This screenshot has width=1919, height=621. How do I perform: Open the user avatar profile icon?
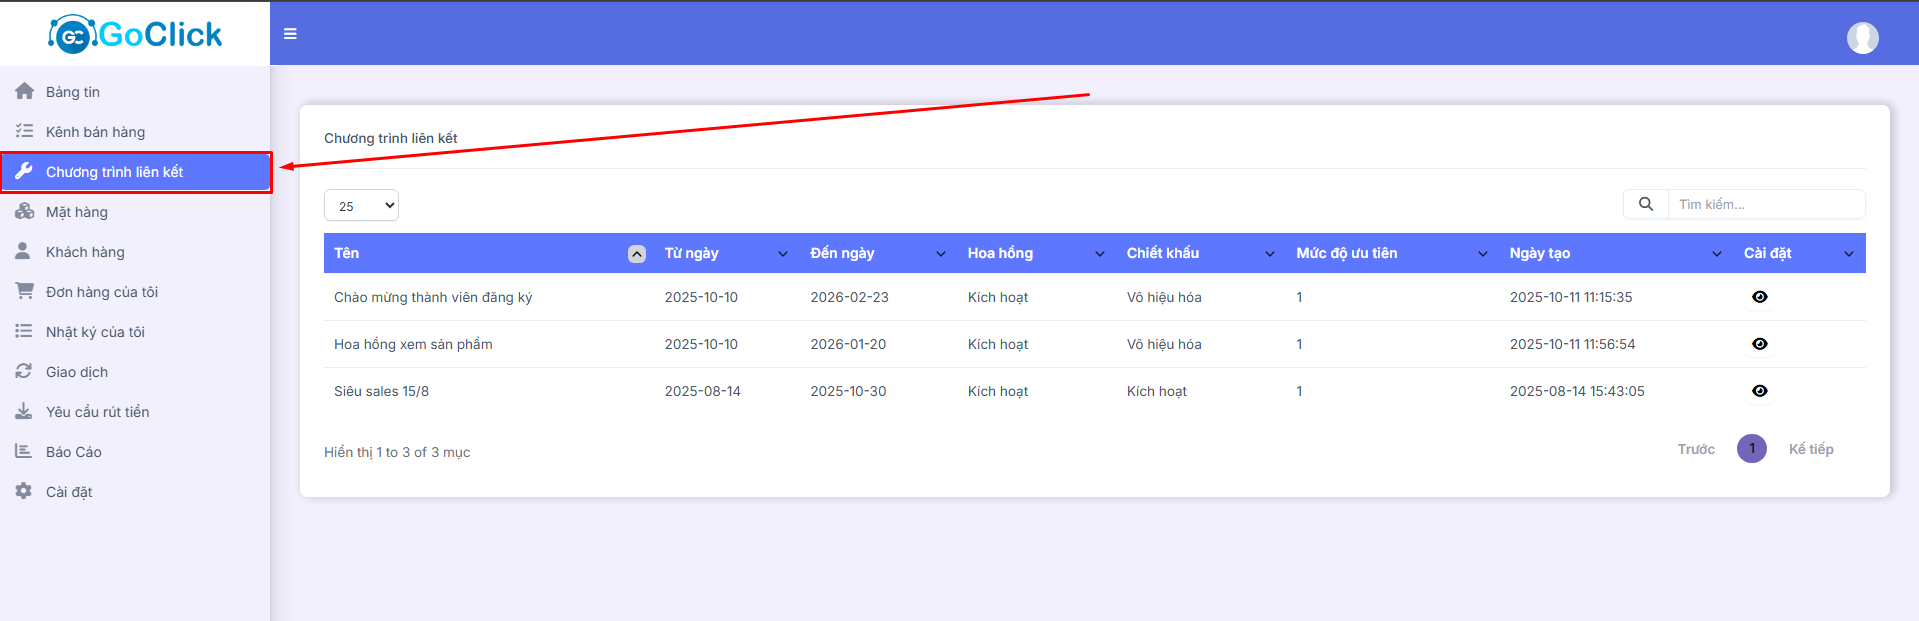point(1862,38)
